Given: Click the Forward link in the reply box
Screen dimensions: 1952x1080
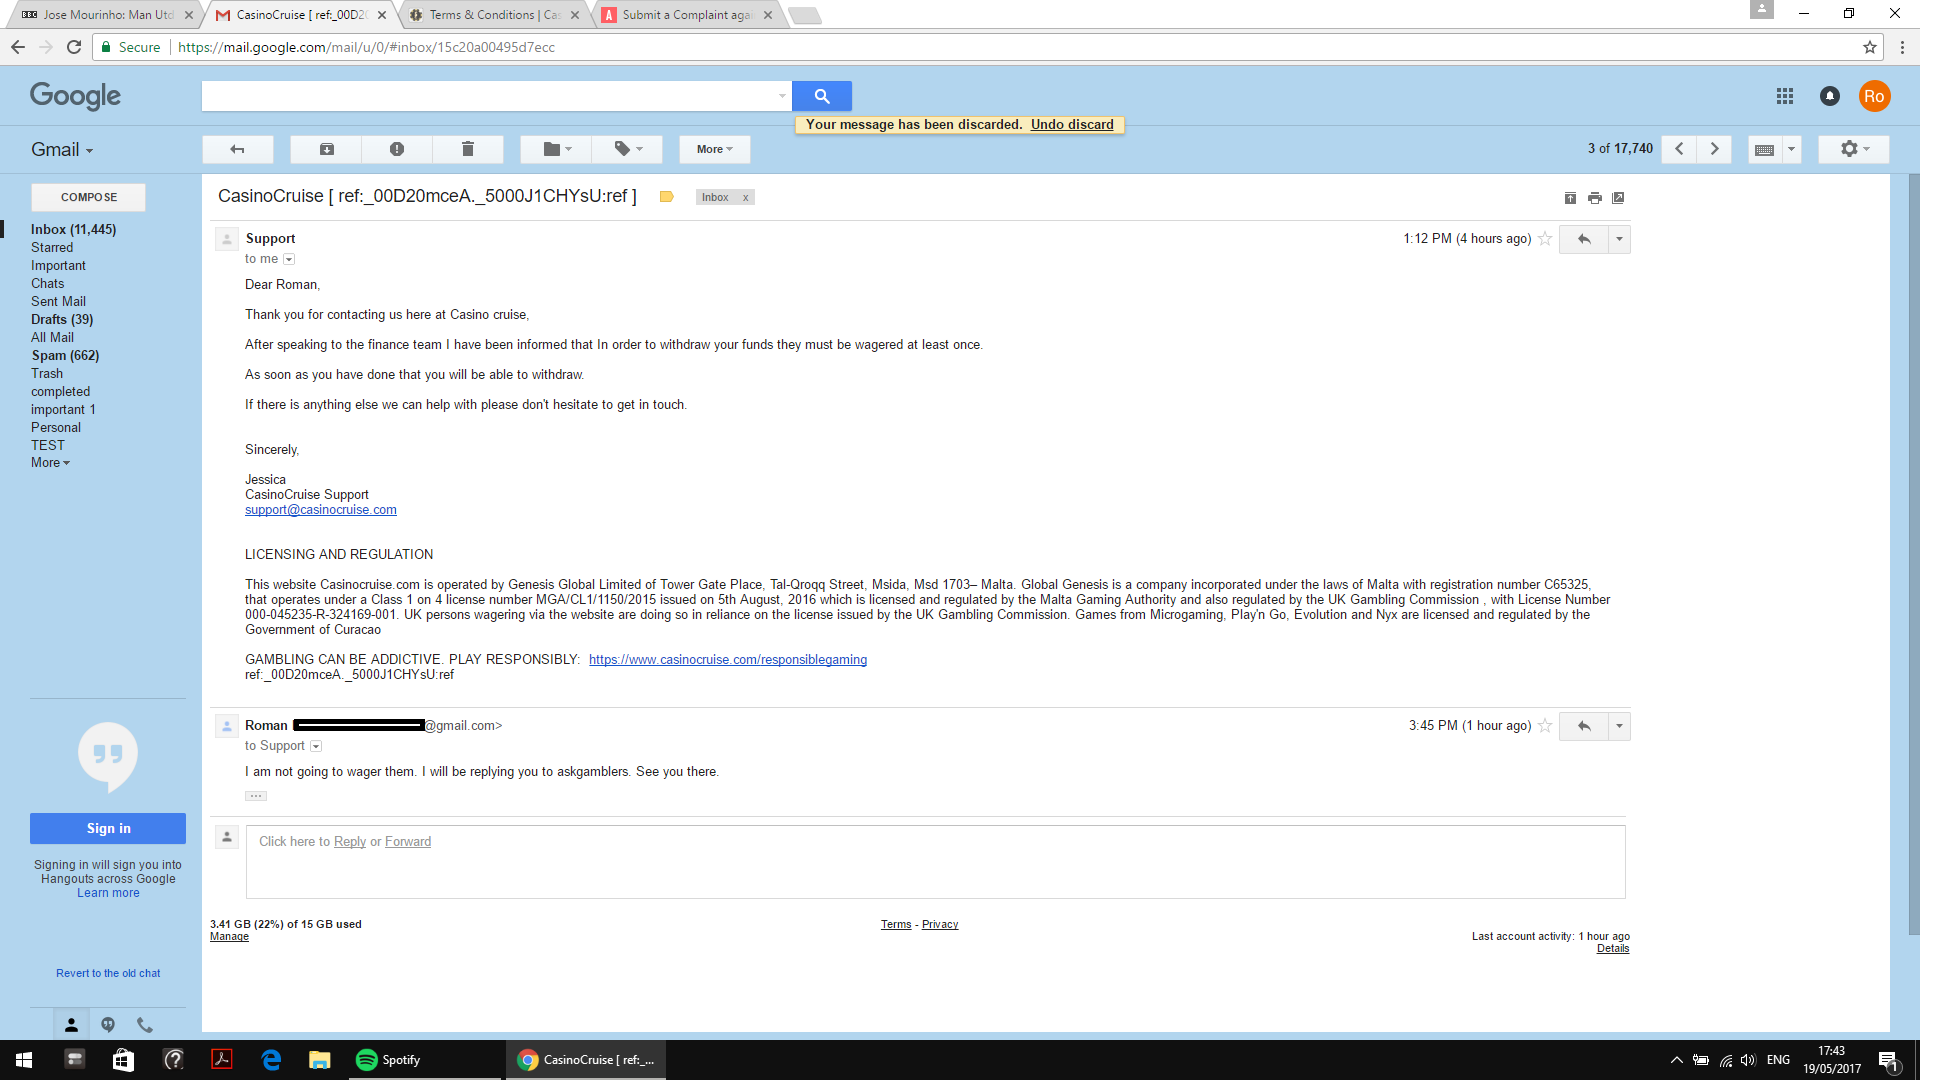Looking at the screenshot, I should coord(408,842).
